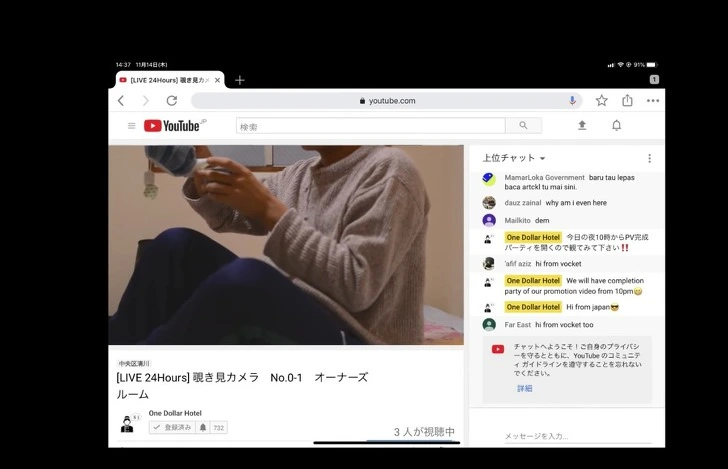Screen dimensions: 728x469
Task: Click youtube.com address bar
Action: click(x=385, y=101)
